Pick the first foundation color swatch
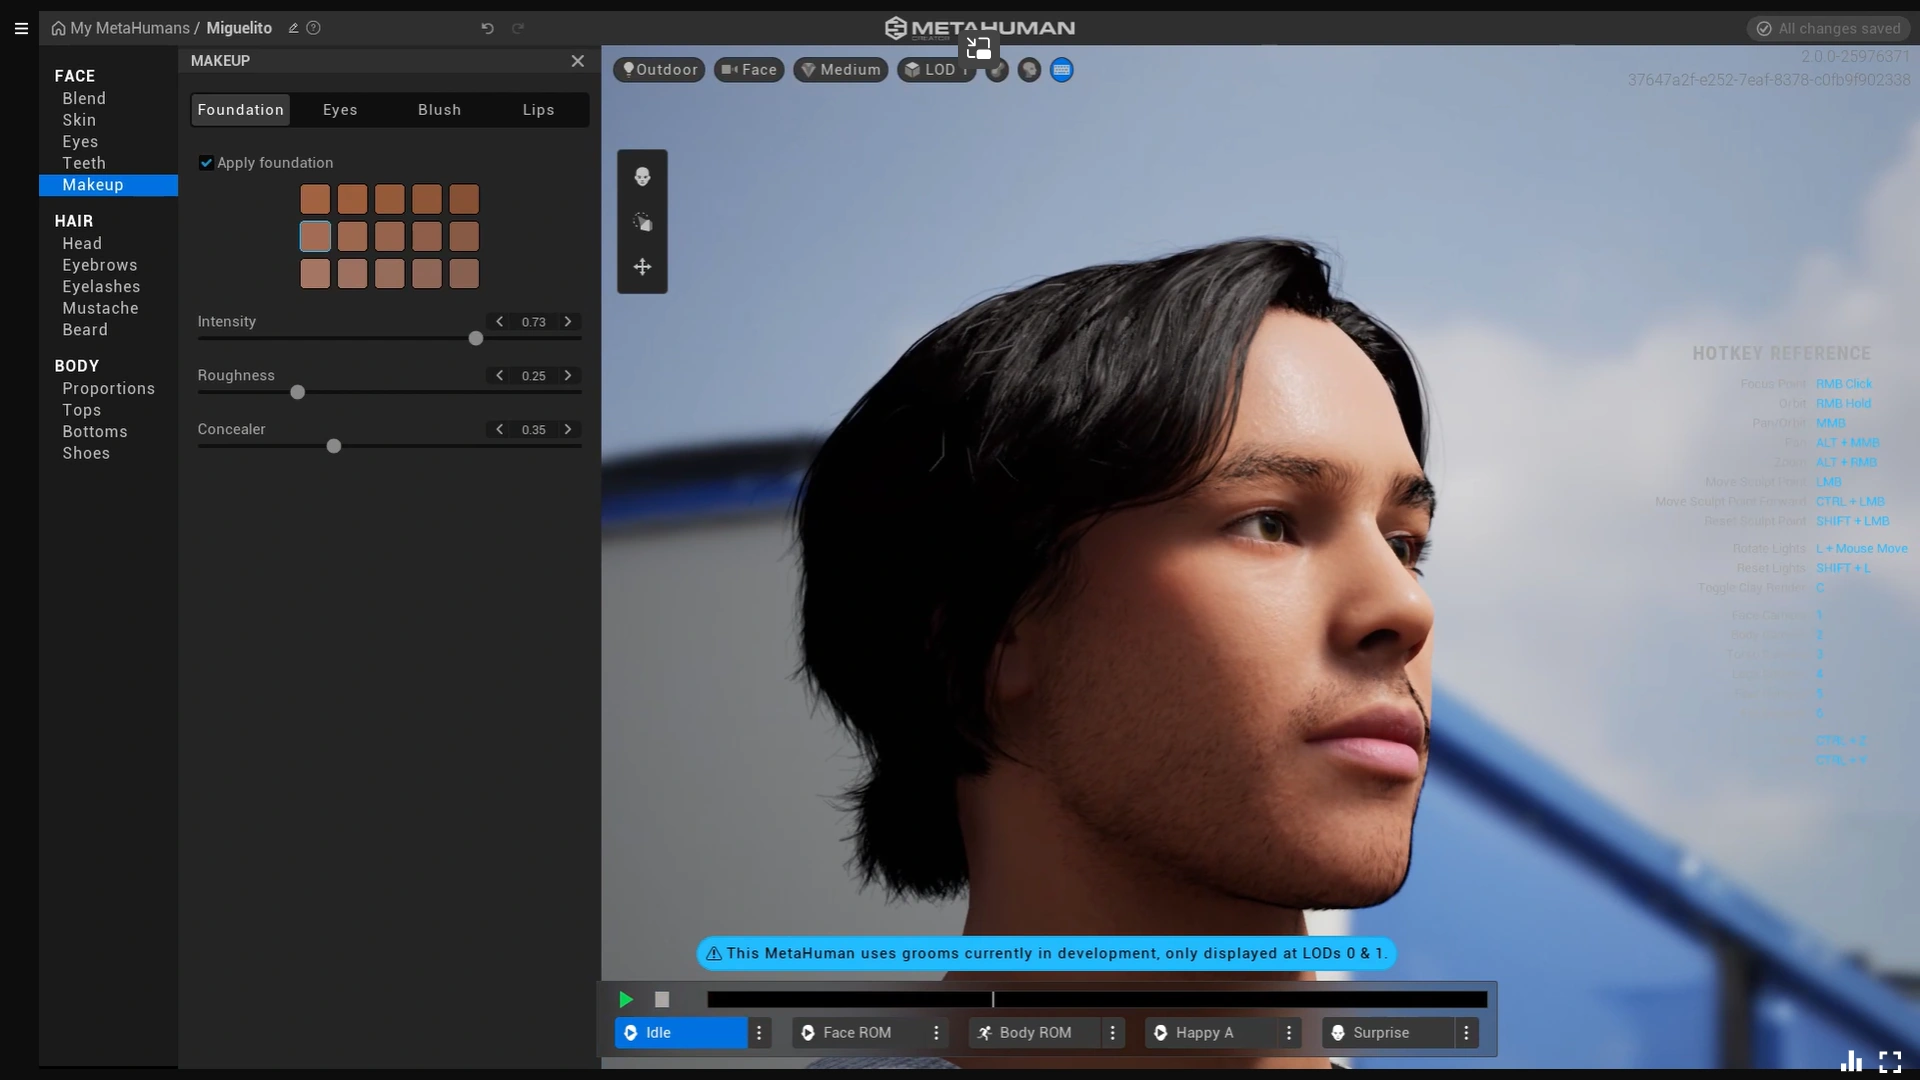Image resolution: width=1920 pixels, height=1080 pixels. [315, 199]
